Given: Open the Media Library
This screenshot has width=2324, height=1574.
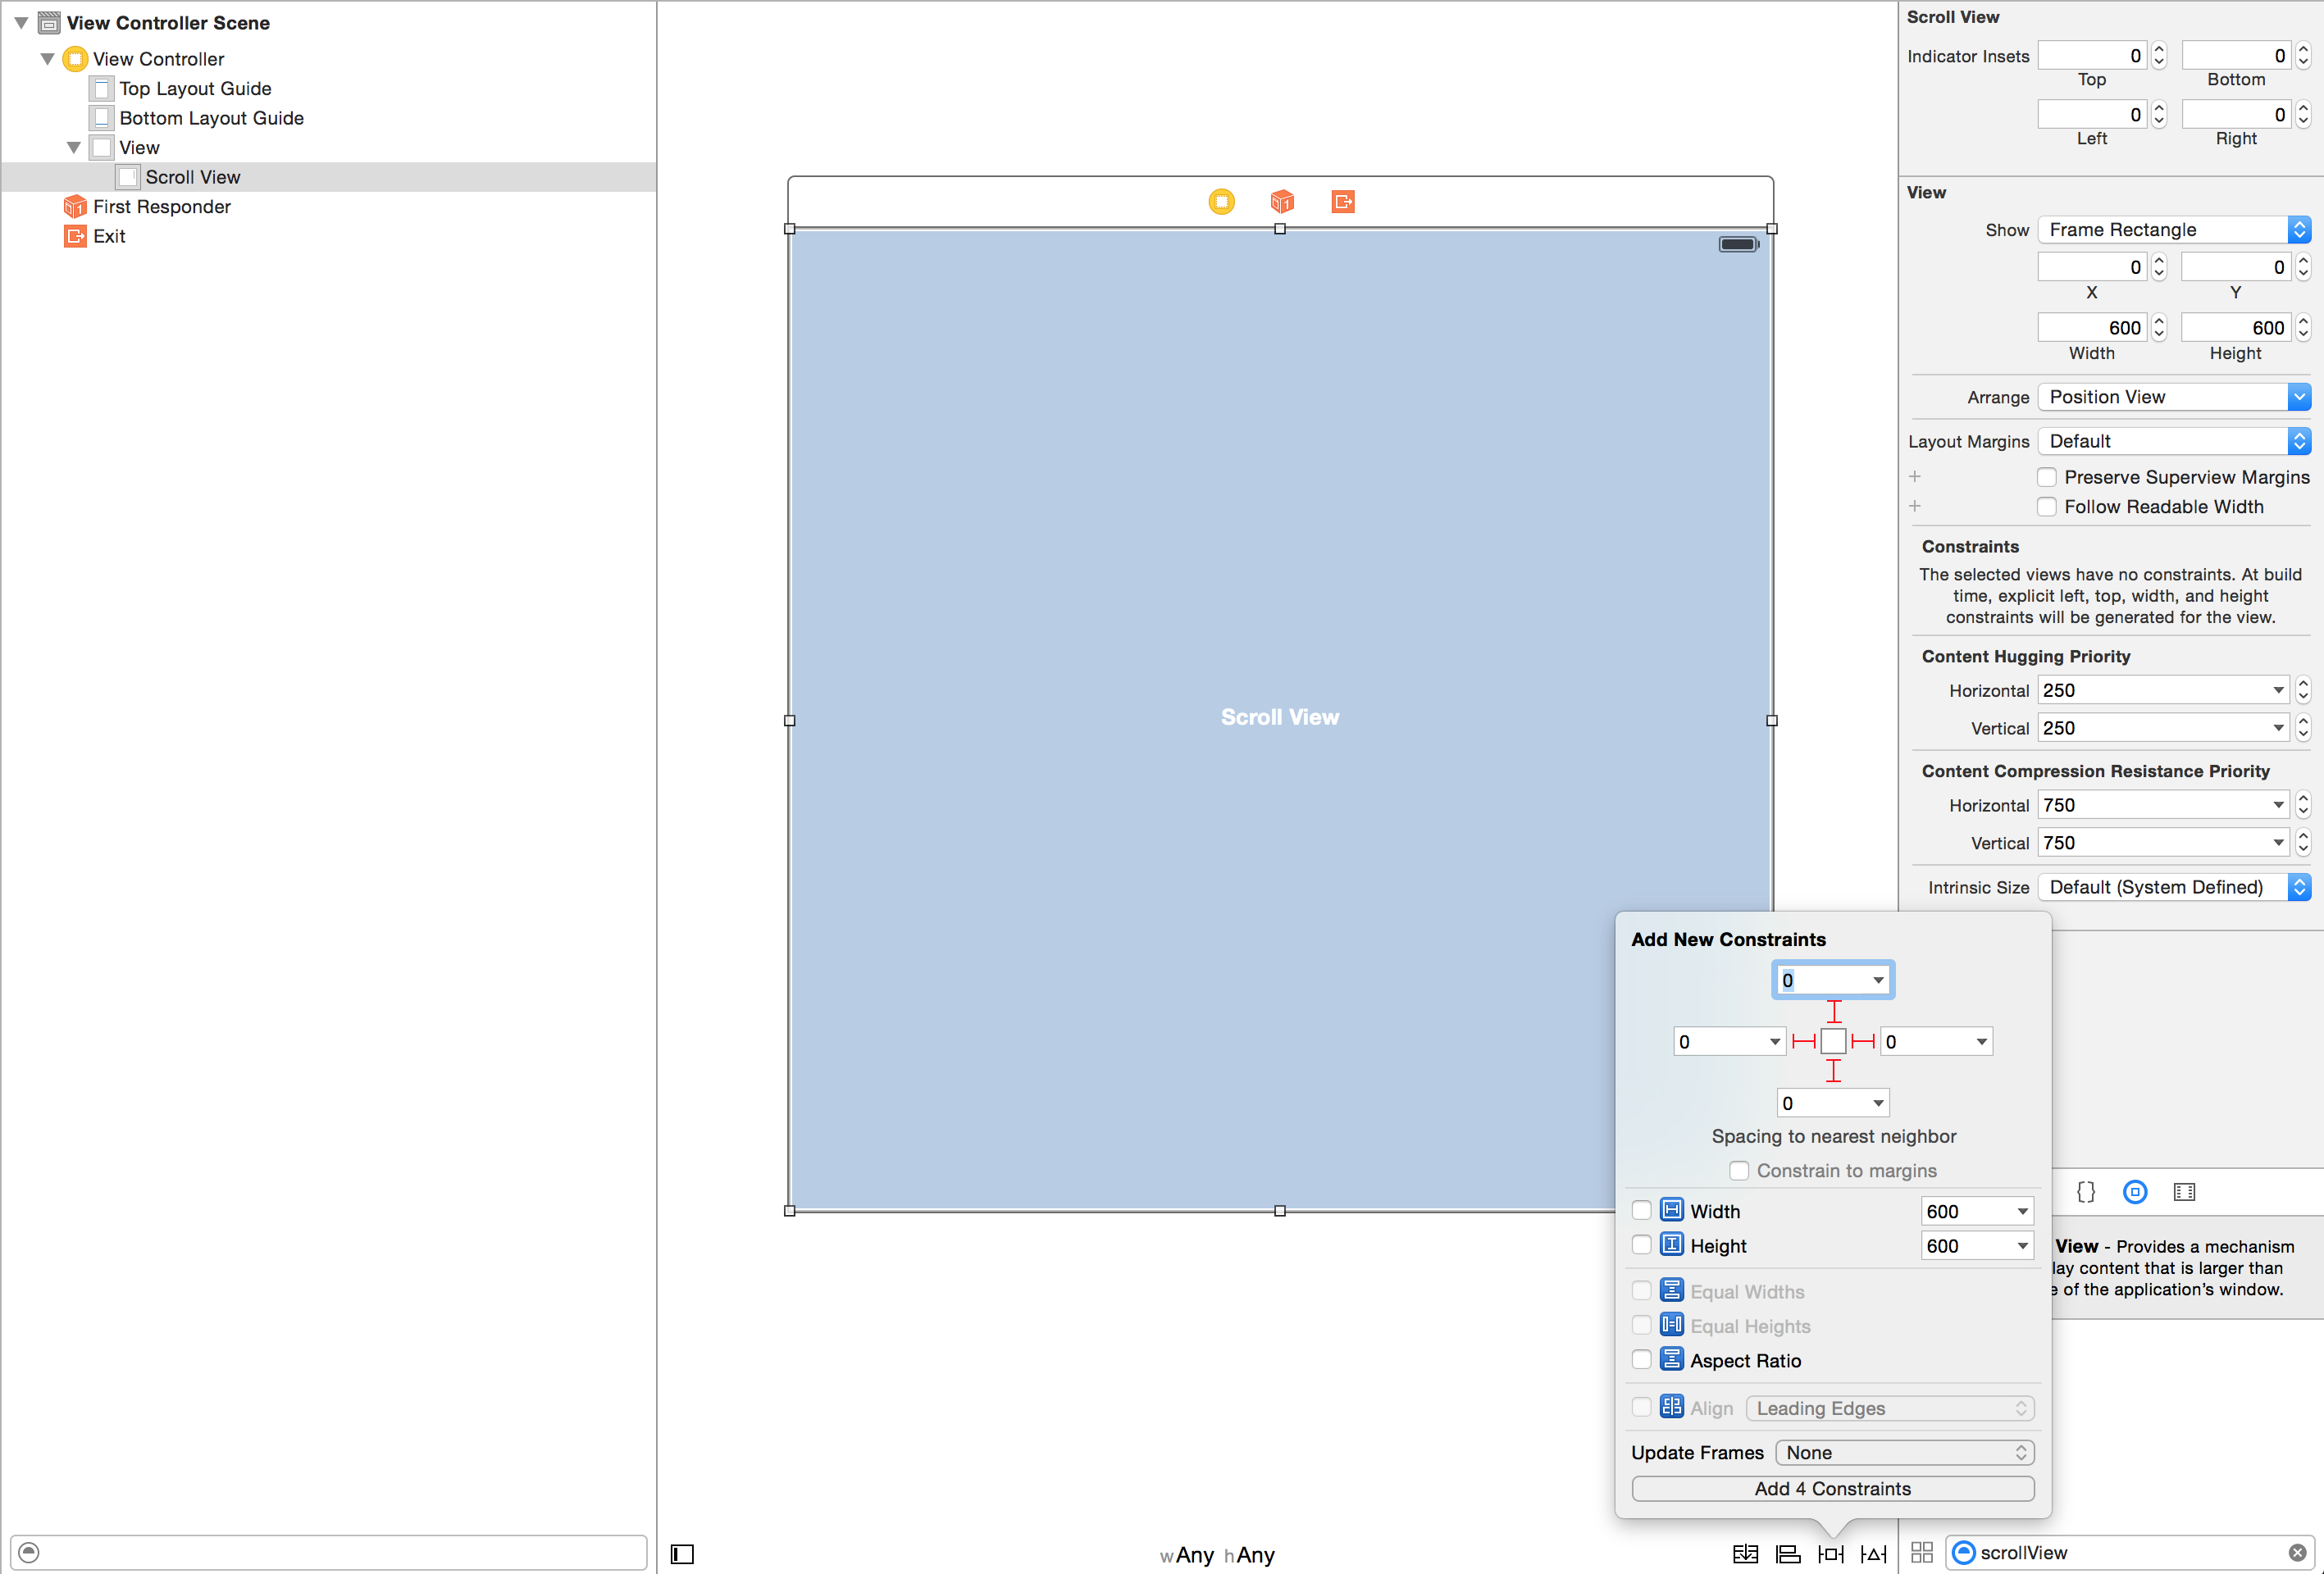Looking at the screenshot, I should (2184, 1191).
